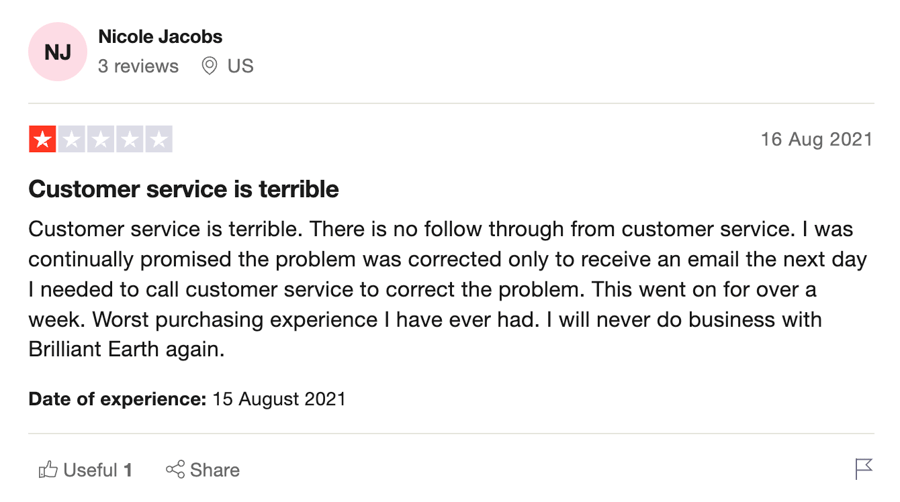
Task: Open the 16 Aug 2021 review date
Action: (x=816, y=139)
